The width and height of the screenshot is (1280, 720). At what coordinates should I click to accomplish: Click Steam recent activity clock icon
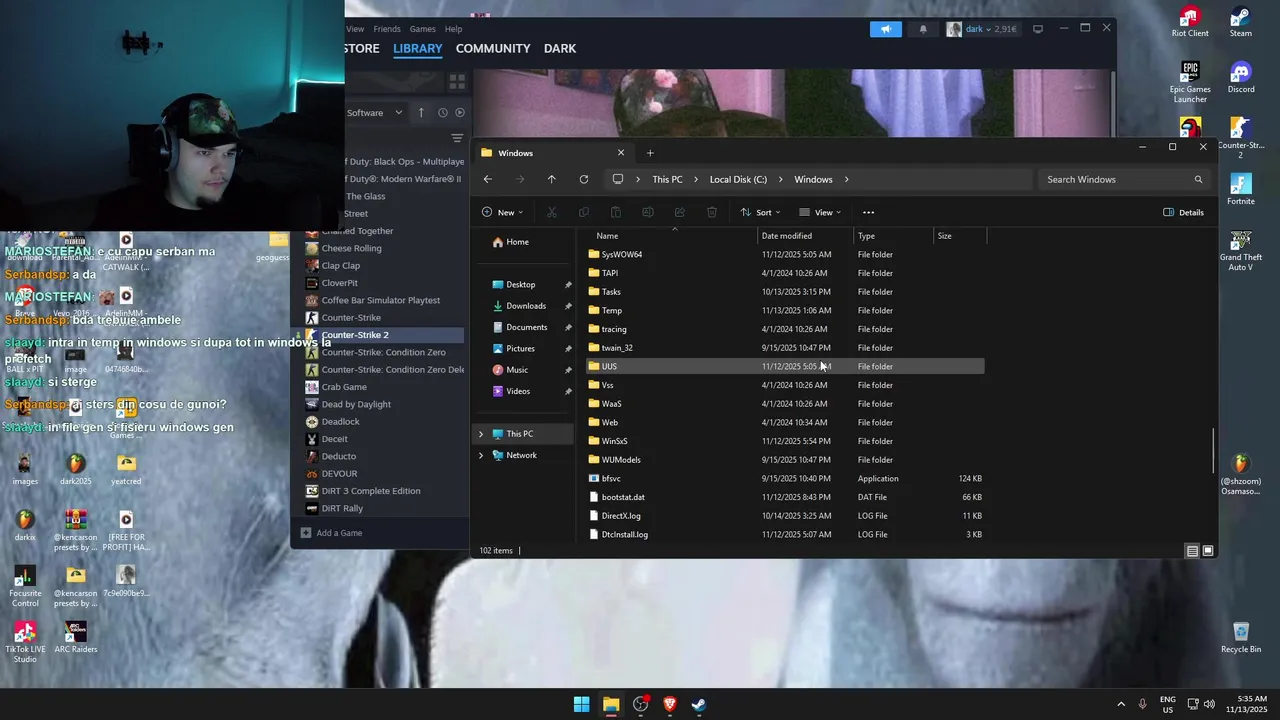[x=442, y=113]
